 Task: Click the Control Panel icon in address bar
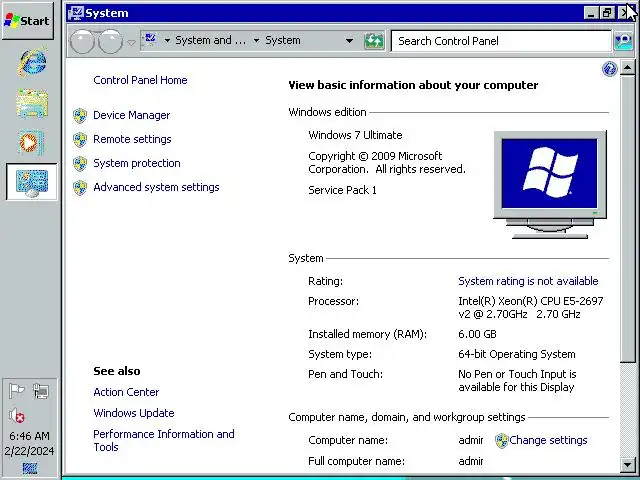click(151, 40)
